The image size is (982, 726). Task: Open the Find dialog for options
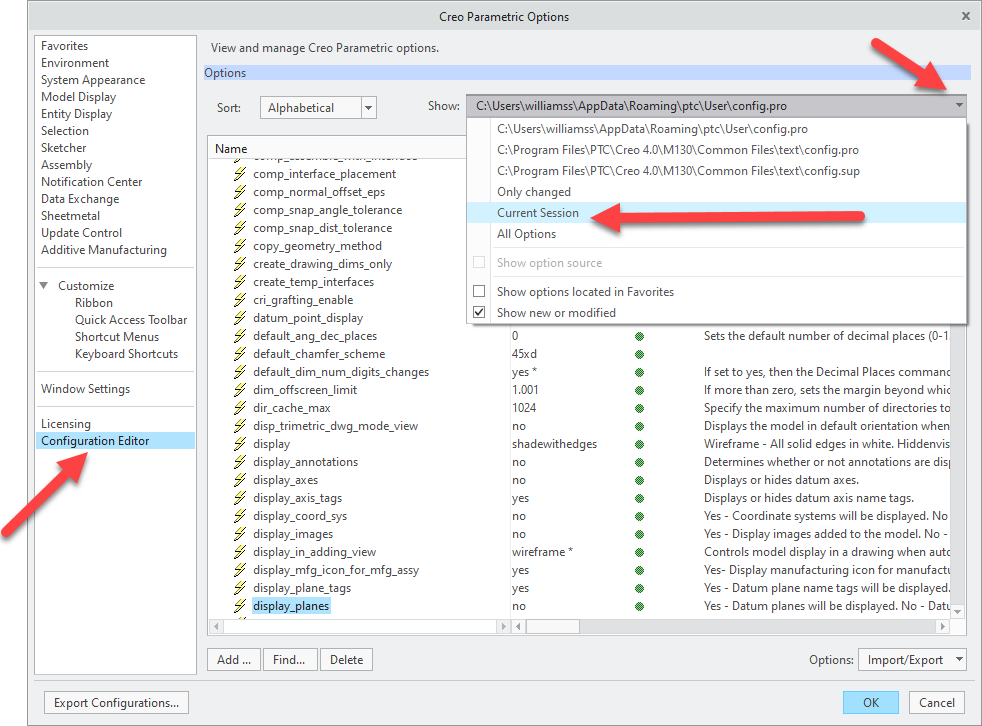290,659
